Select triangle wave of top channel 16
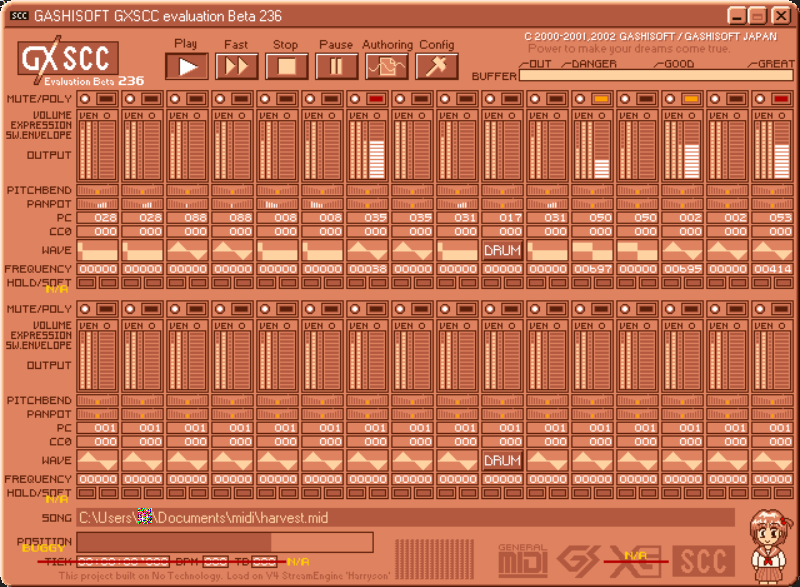800x587 pixels. pos(772,250)
